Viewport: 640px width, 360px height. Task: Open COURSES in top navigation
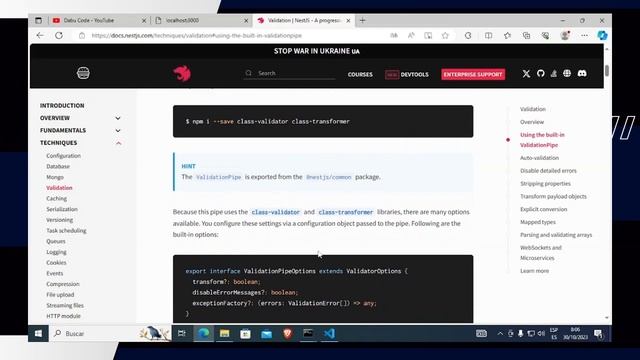pyautogui.click(x=360, y=74)
